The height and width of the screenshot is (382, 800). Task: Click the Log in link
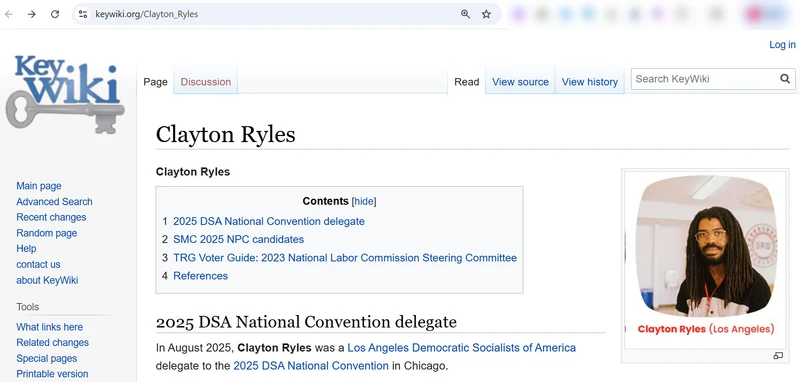[x=782, y=45]
